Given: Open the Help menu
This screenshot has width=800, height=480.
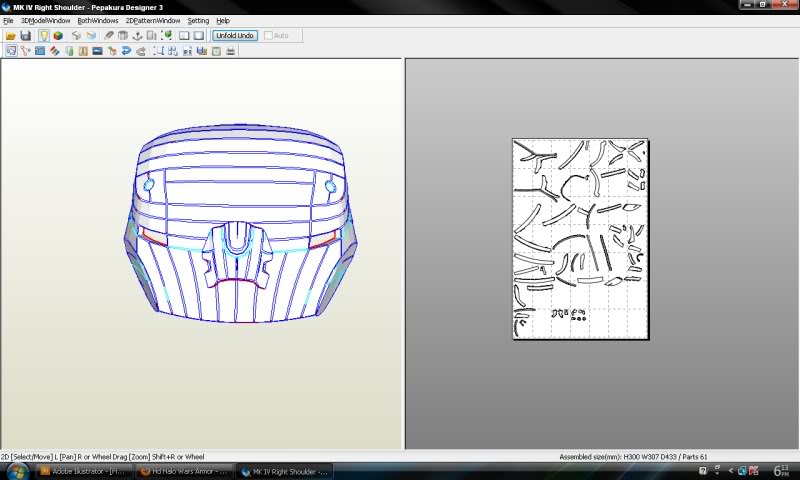Looking at the screenshot, I should [223, 20].
